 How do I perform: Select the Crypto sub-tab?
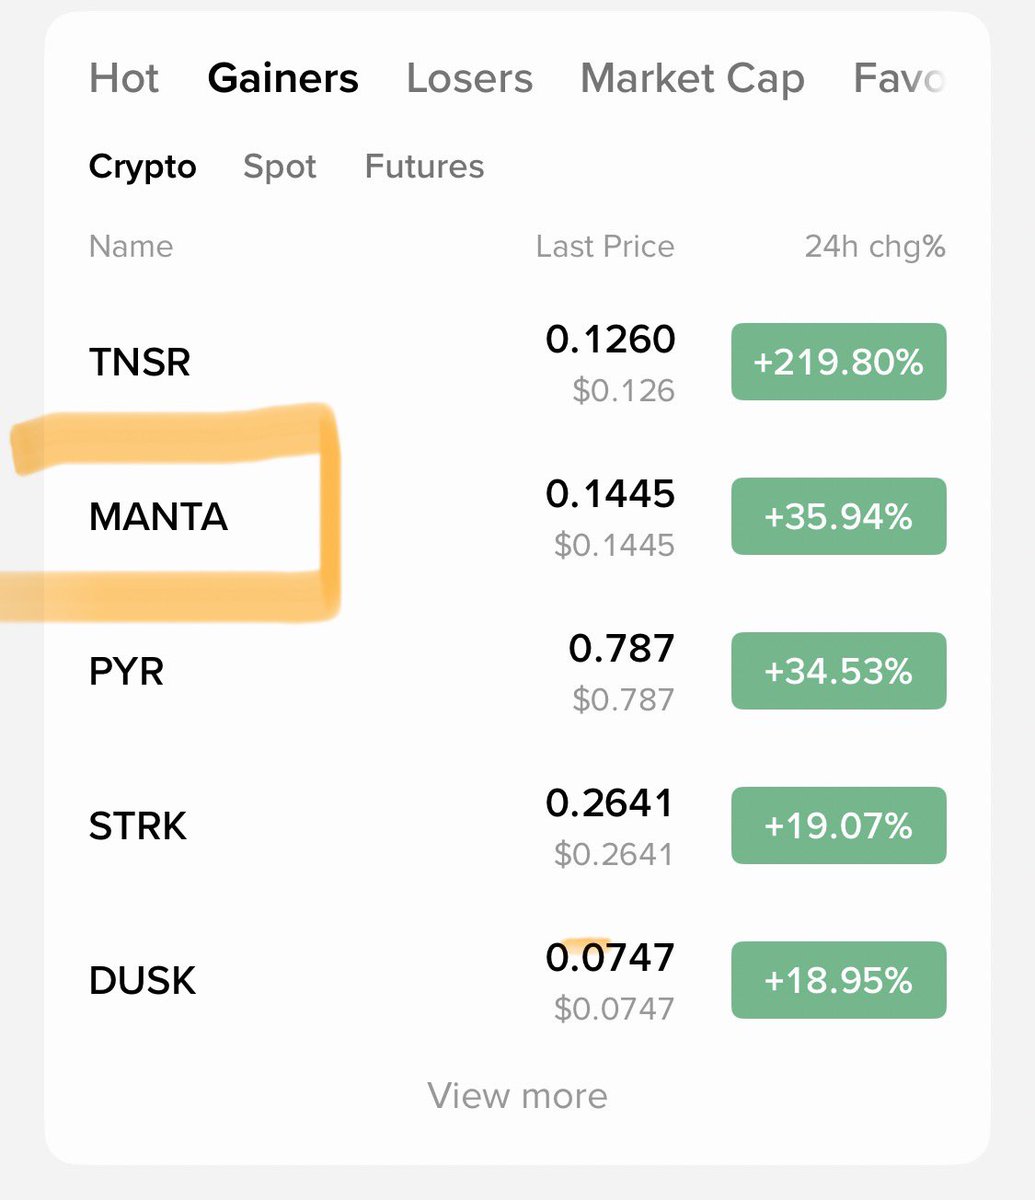tap(142, 167)
